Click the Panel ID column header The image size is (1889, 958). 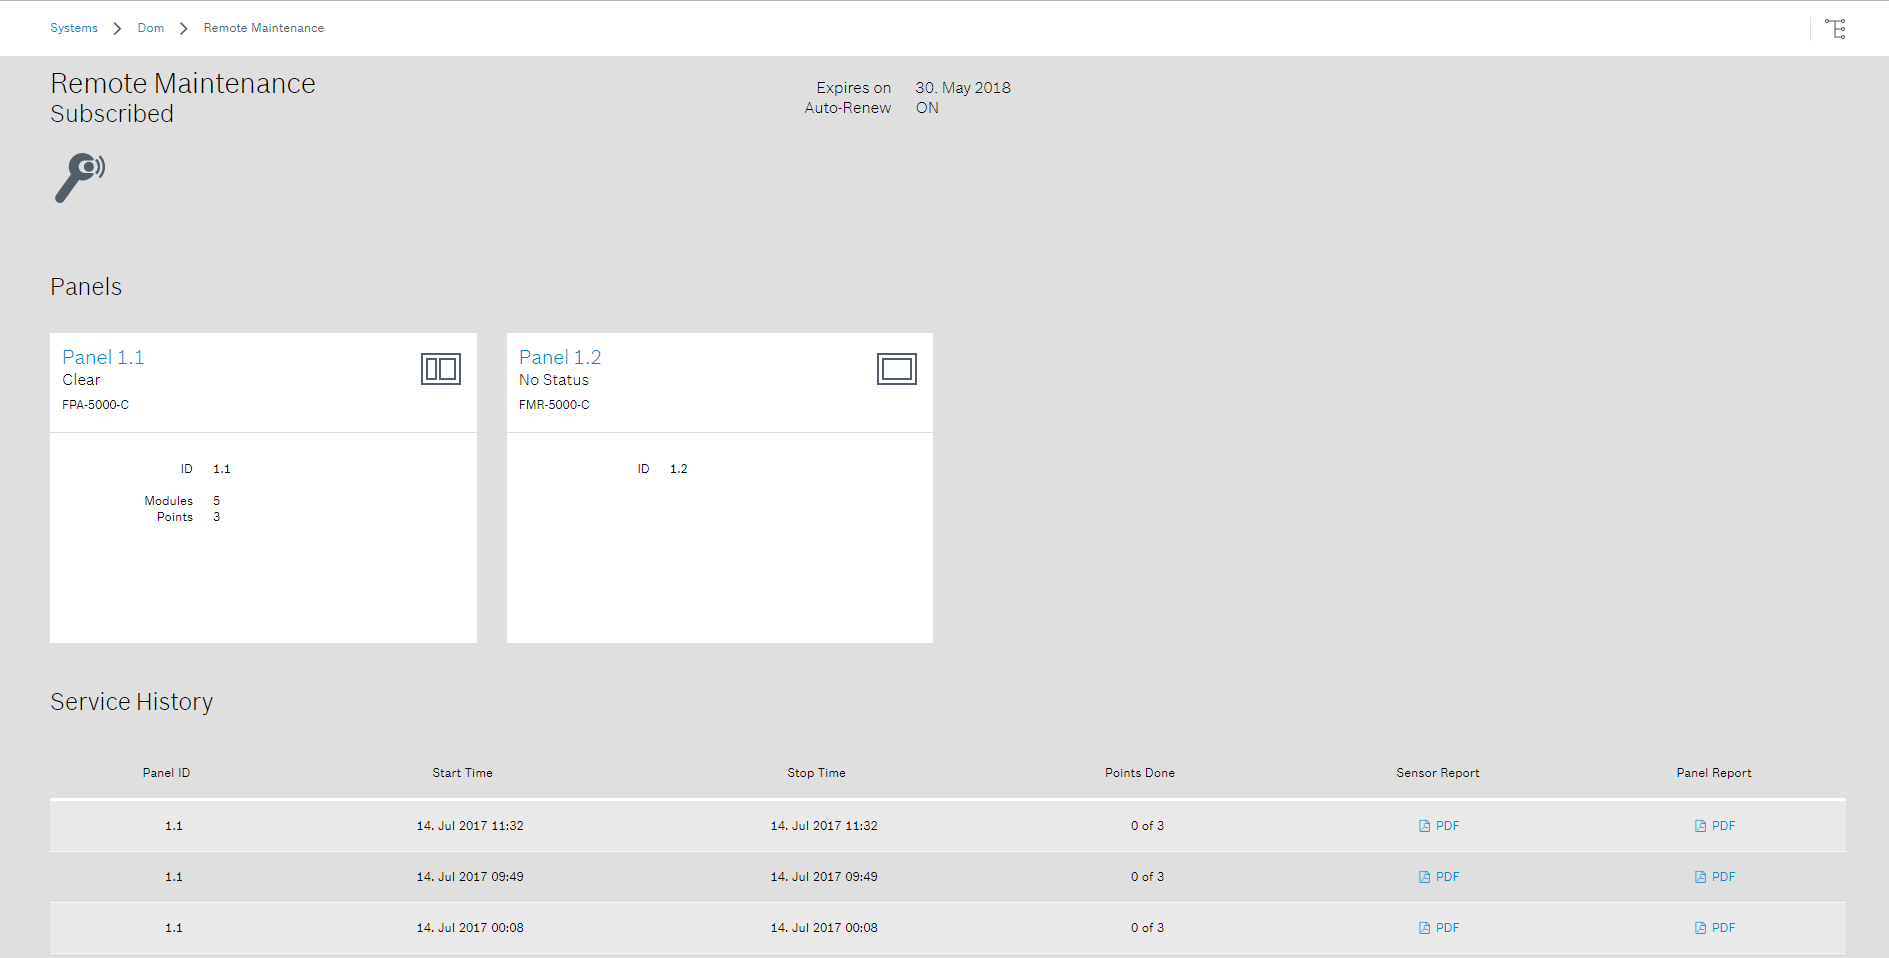point(166,773)
